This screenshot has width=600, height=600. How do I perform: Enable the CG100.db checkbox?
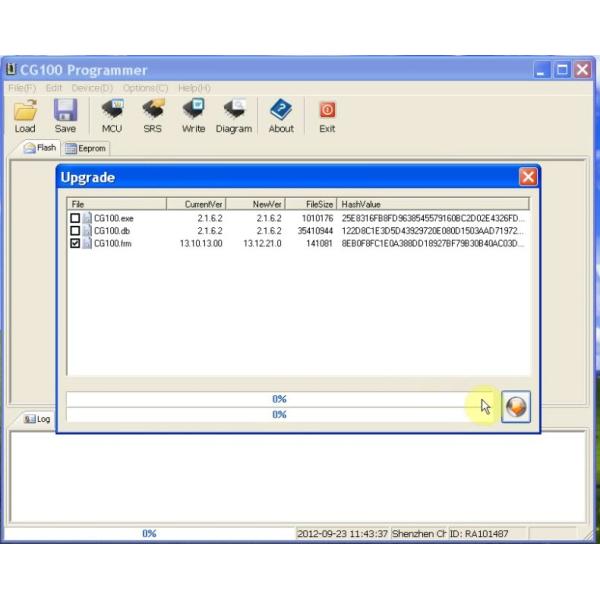coord(75,230)
